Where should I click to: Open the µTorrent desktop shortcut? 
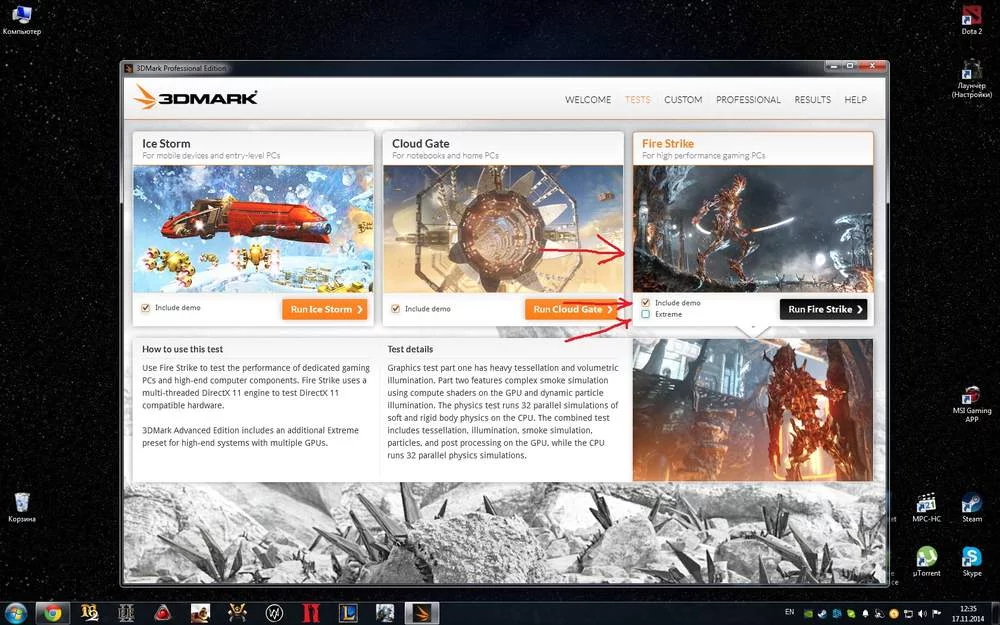(926, 561)
